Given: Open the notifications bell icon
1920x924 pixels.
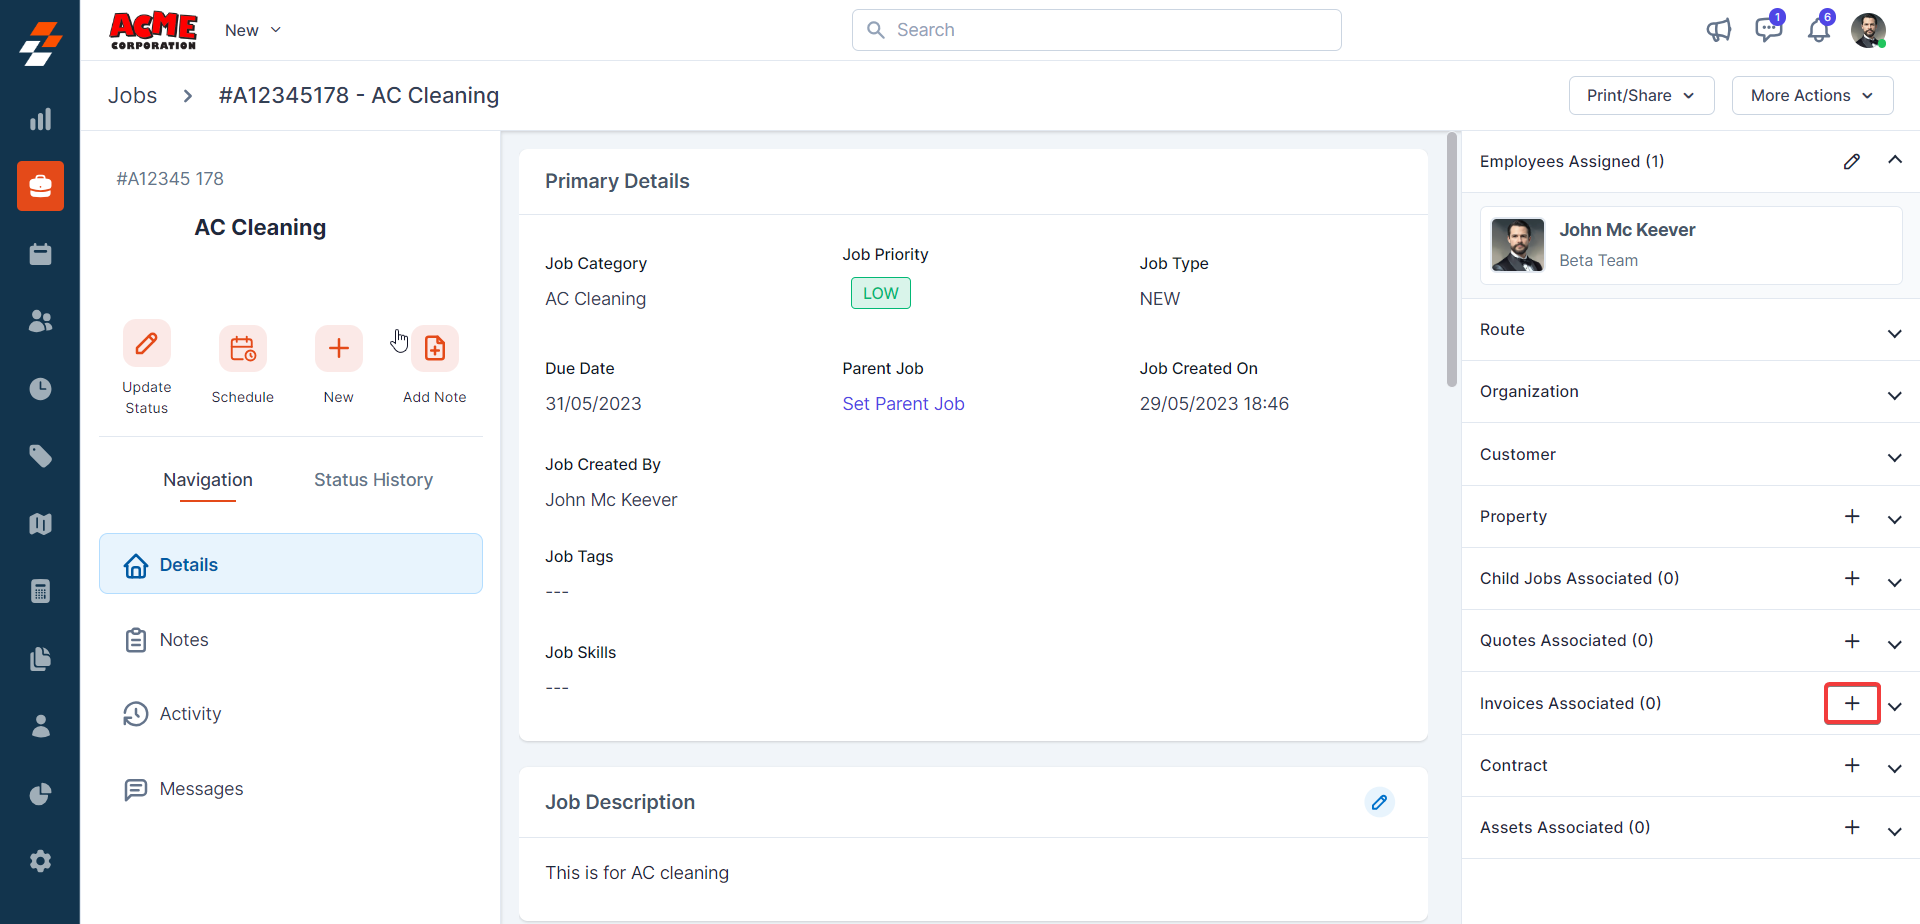Looking at the screenshot, I should point(1818,30).
